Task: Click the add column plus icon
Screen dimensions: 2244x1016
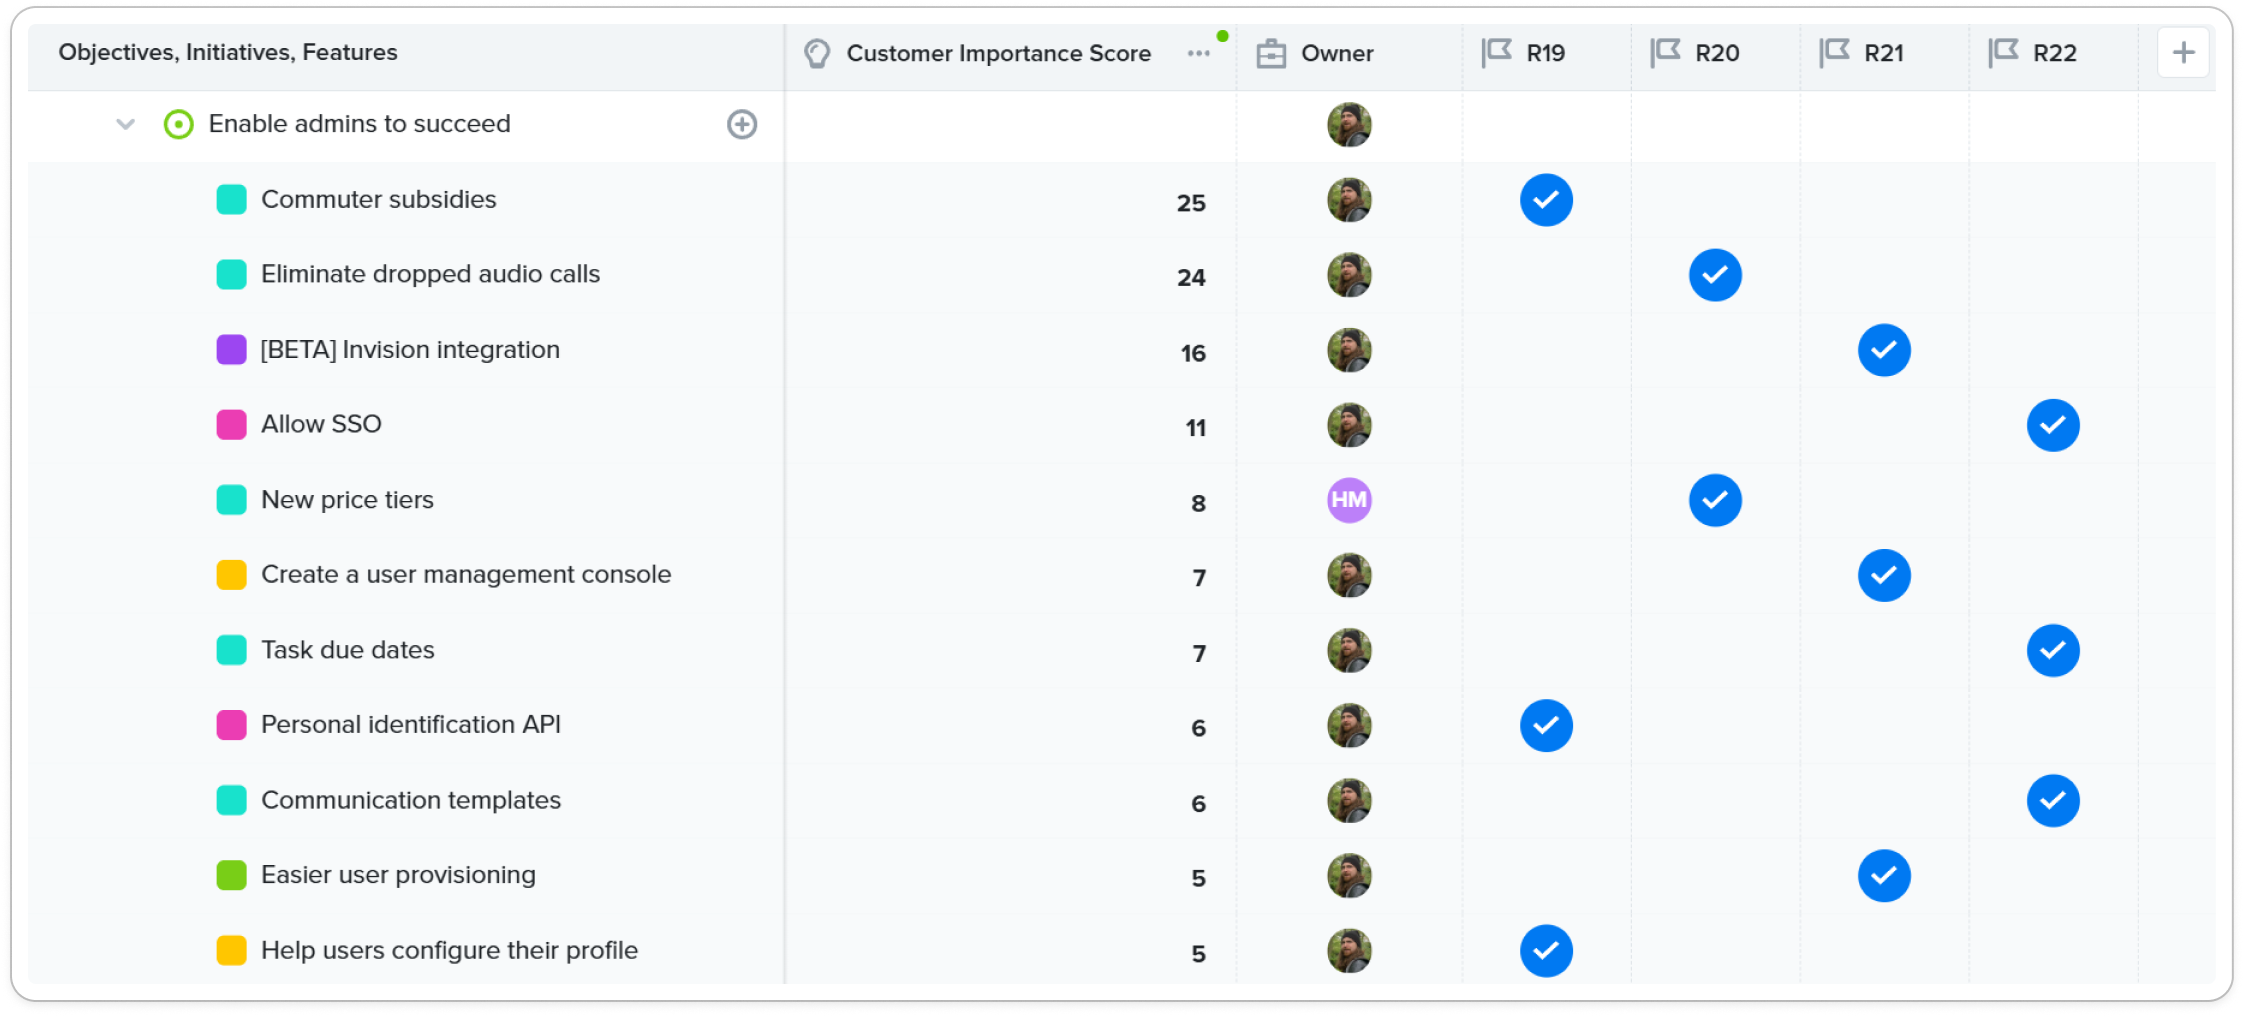Action: click(x=2183, y=53)
